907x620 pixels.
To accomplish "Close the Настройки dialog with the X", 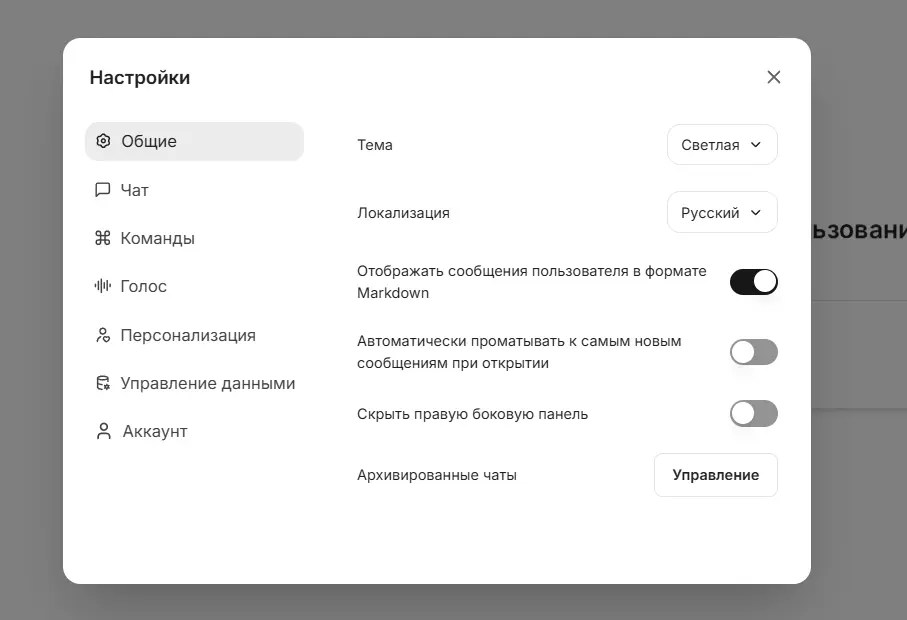I will 773,77.
